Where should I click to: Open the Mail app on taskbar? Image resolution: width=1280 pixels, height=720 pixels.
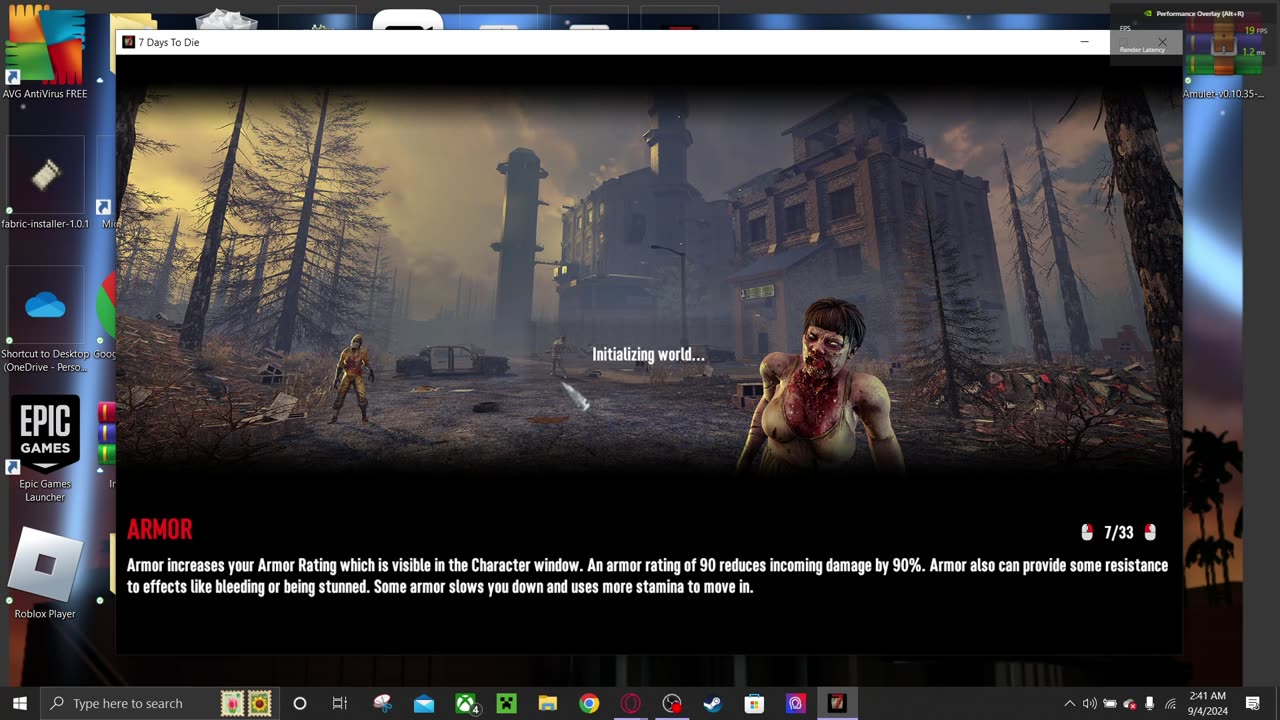424,703
